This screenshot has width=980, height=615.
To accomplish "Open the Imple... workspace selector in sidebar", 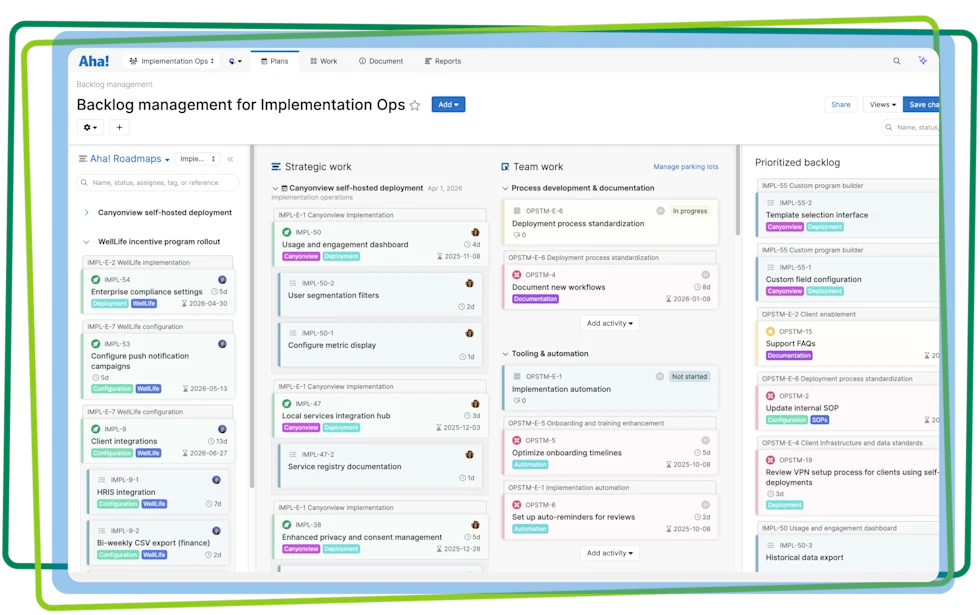I will tap(198, 159).
